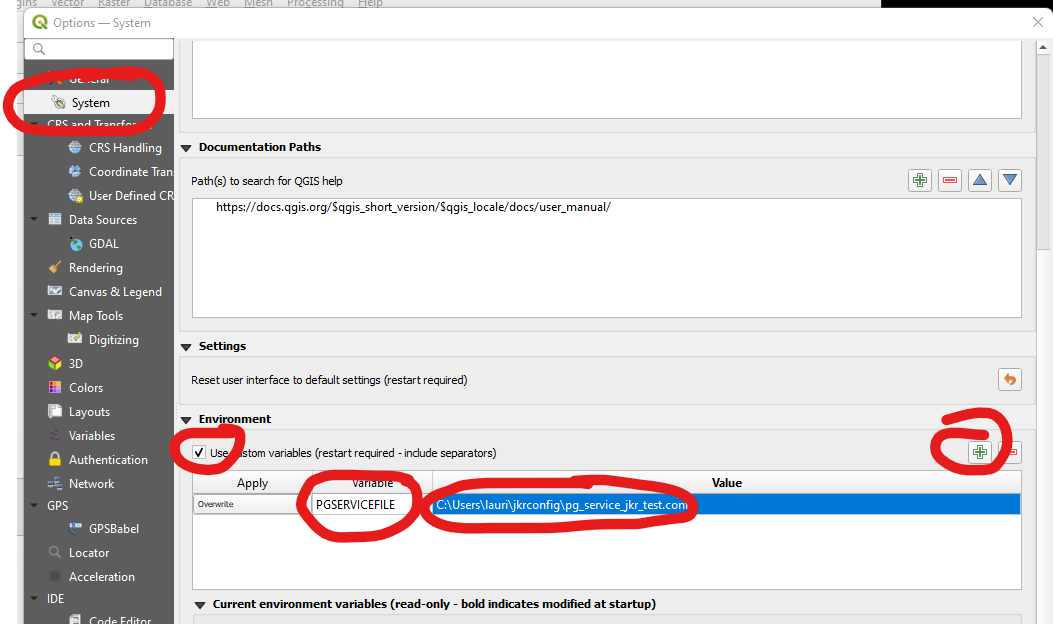This screenshot has height=624, width=1053.
Task: Select IDE category
Action: 56,598
